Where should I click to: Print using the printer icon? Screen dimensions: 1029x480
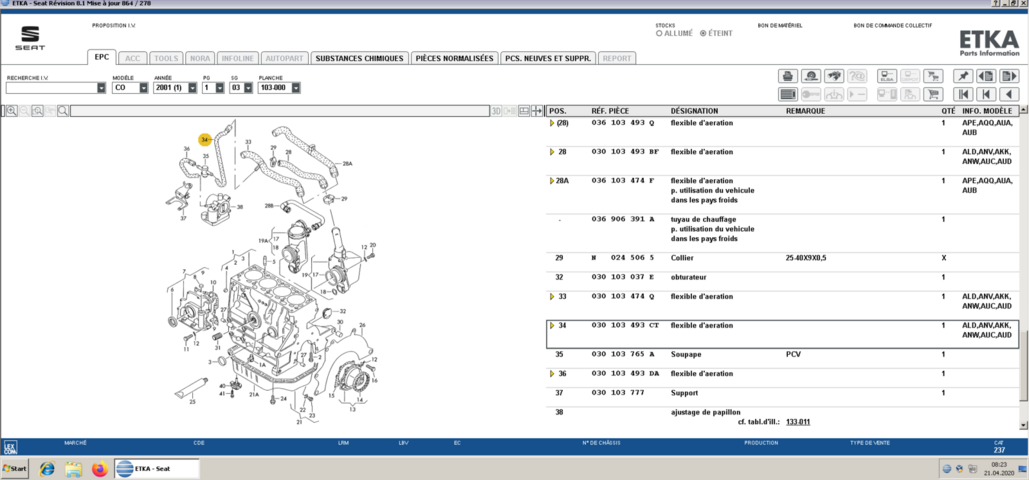788,76
